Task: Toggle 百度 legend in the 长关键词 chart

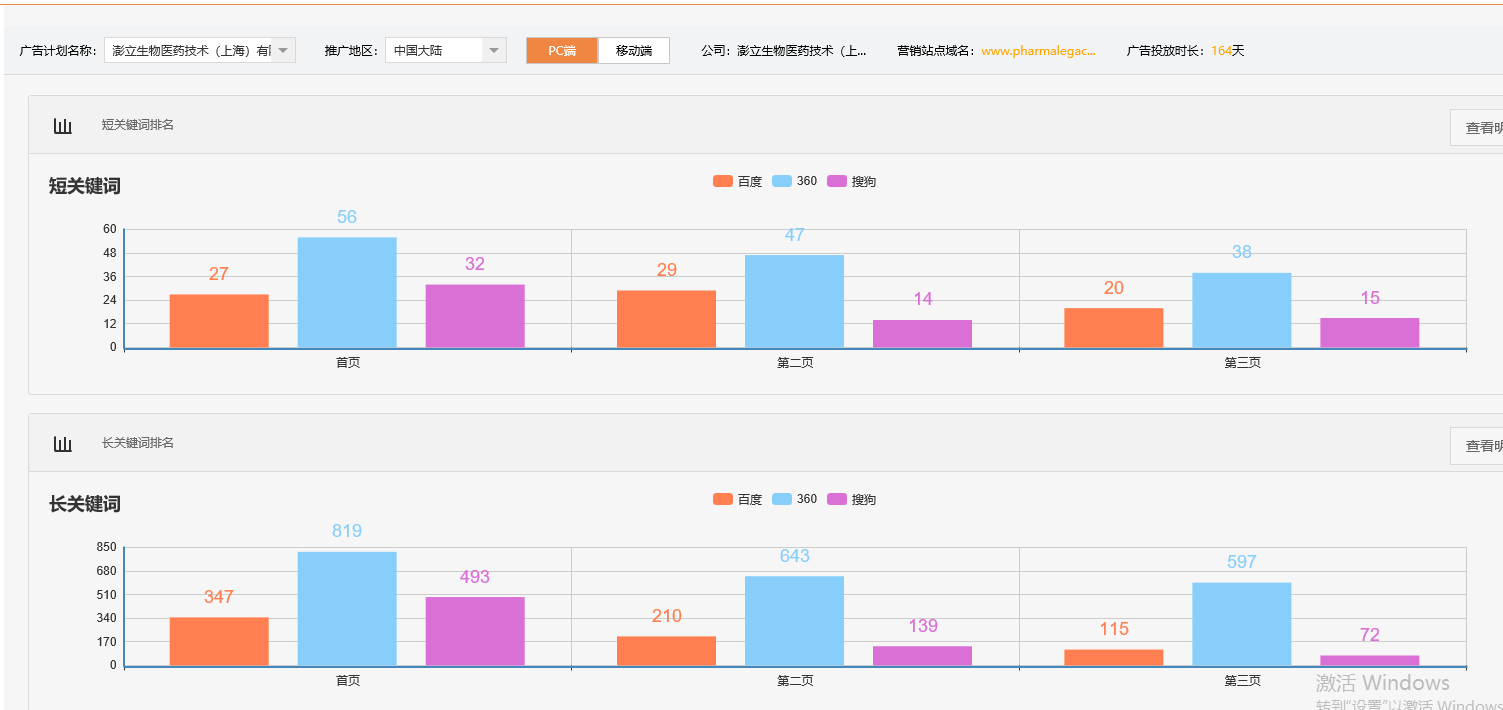Action: point(737,500)
